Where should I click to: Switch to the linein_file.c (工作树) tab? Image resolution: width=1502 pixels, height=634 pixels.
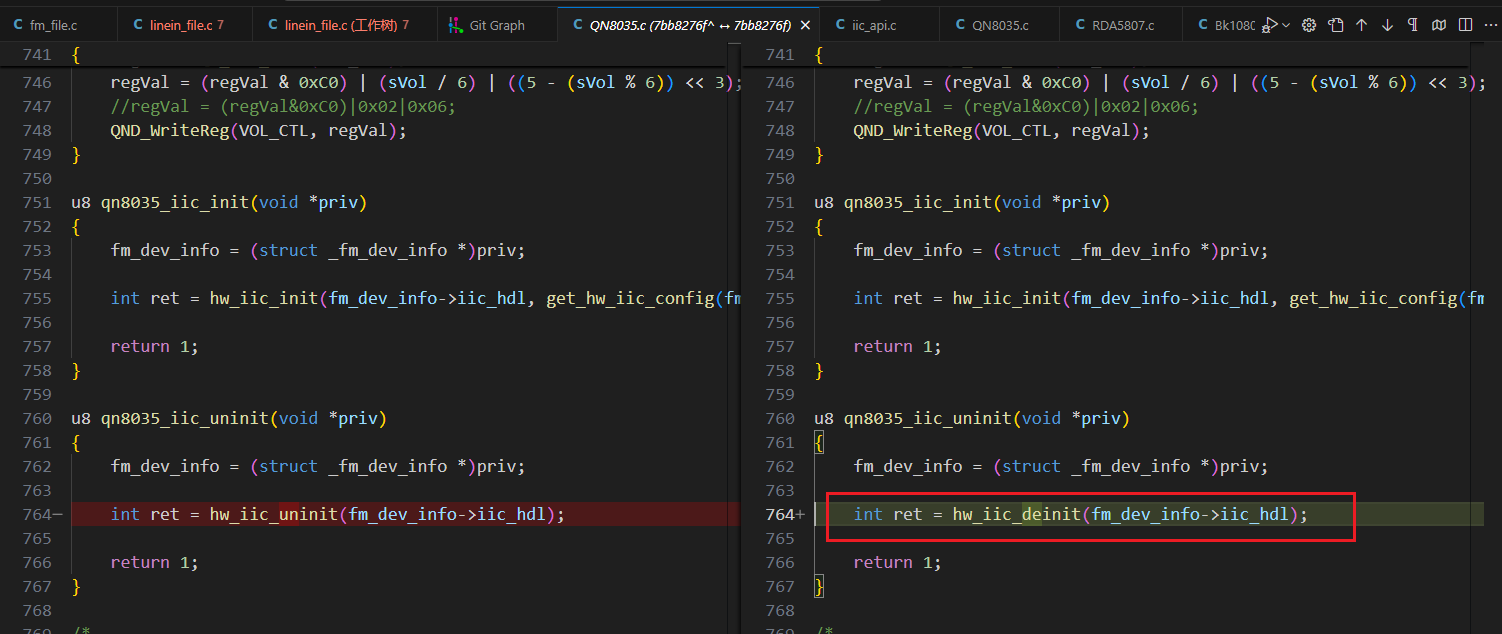[x=345, y=25]
